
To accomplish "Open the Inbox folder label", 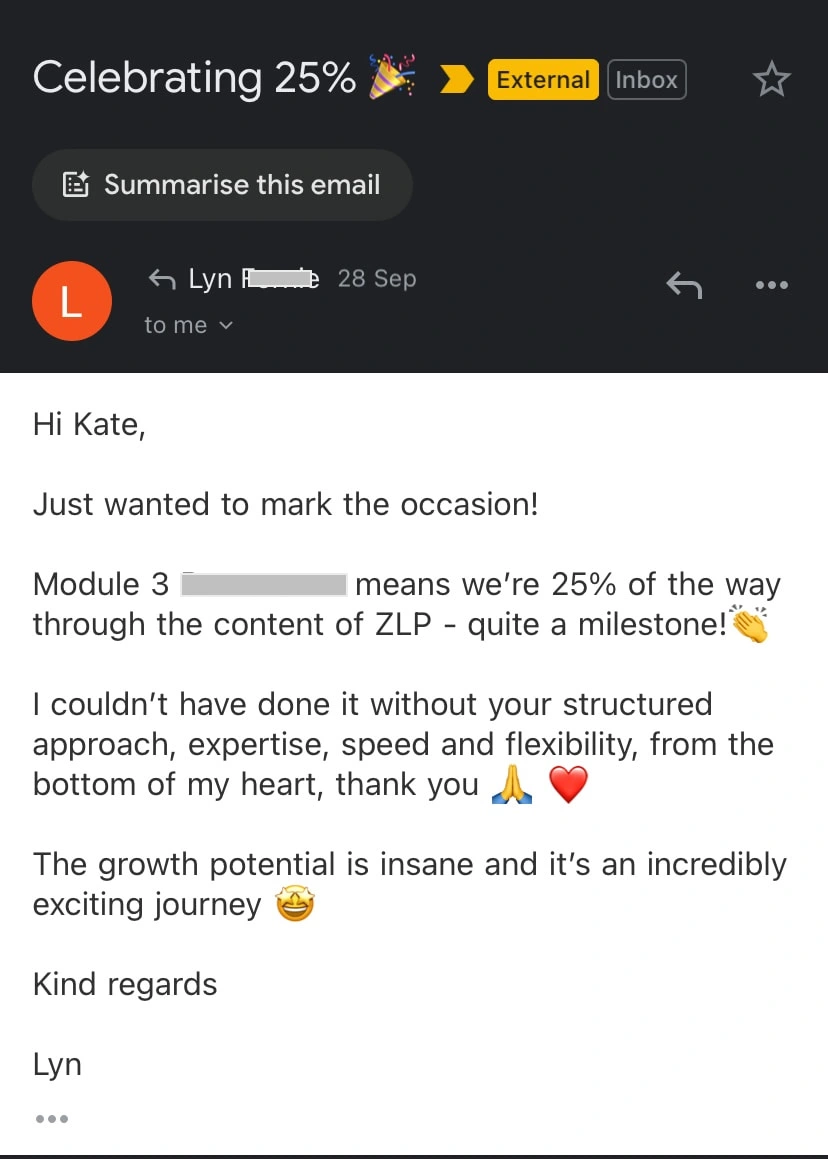I will (646, 80).
